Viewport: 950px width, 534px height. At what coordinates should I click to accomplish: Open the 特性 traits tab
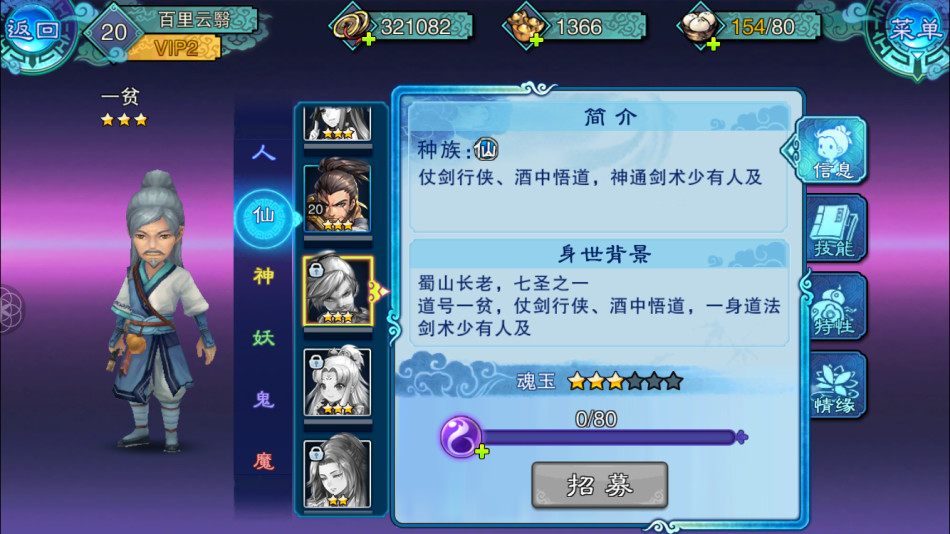point(835,307)
